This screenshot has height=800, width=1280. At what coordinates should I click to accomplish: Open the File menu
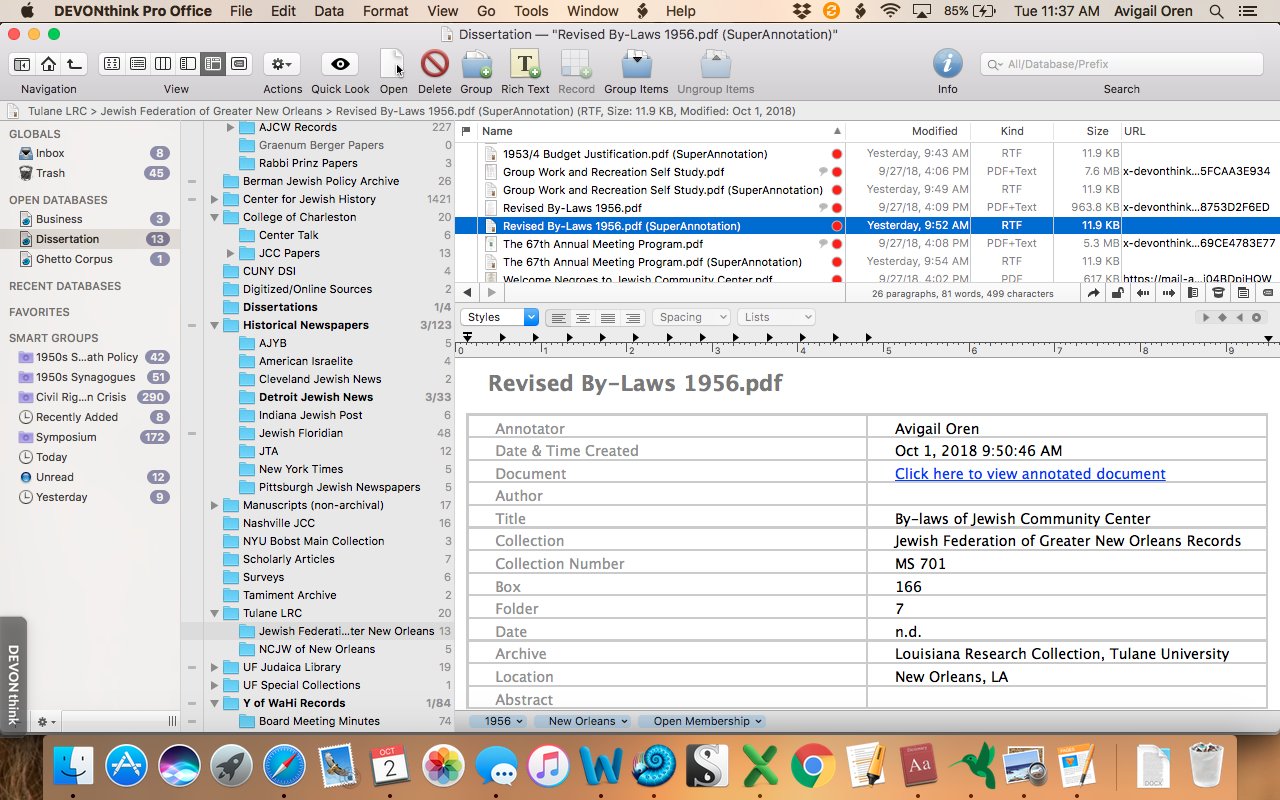point(241,11)
